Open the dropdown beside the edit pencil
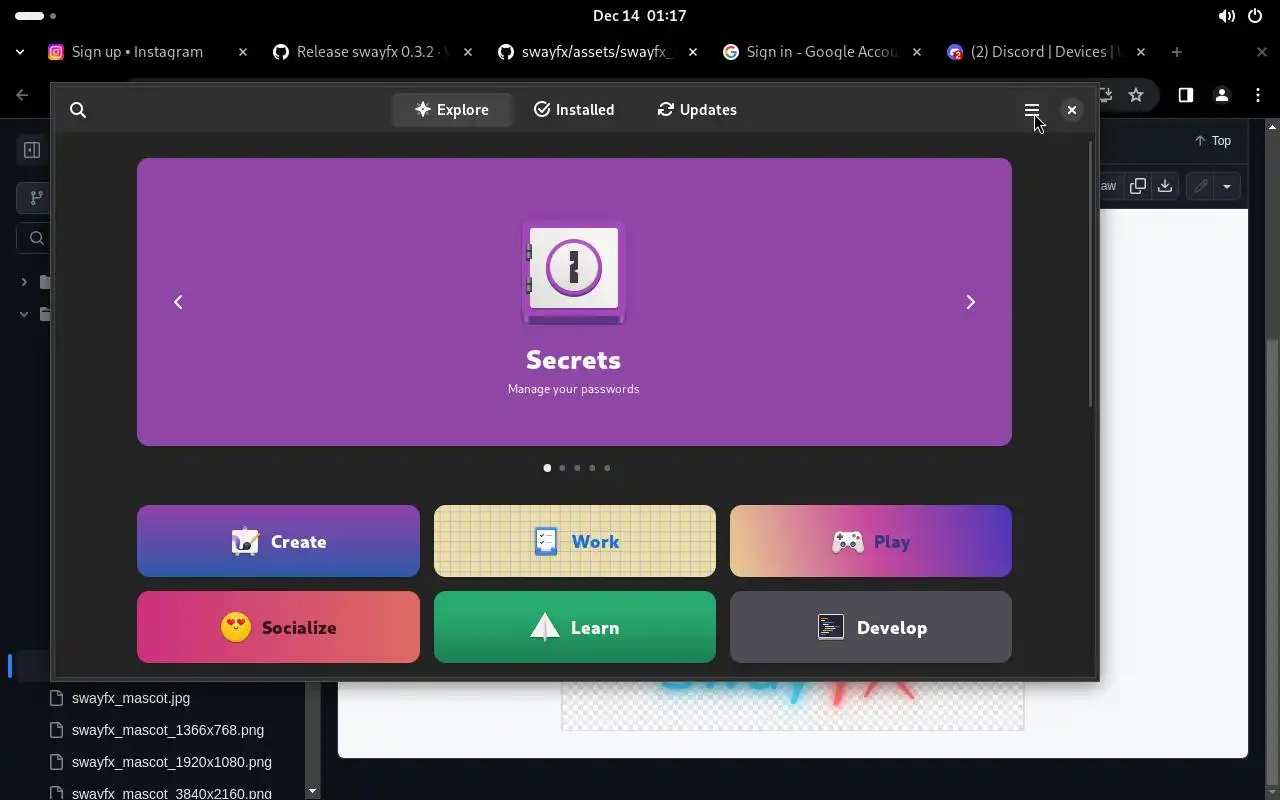1280x800 pixels. coord(1227,186)
